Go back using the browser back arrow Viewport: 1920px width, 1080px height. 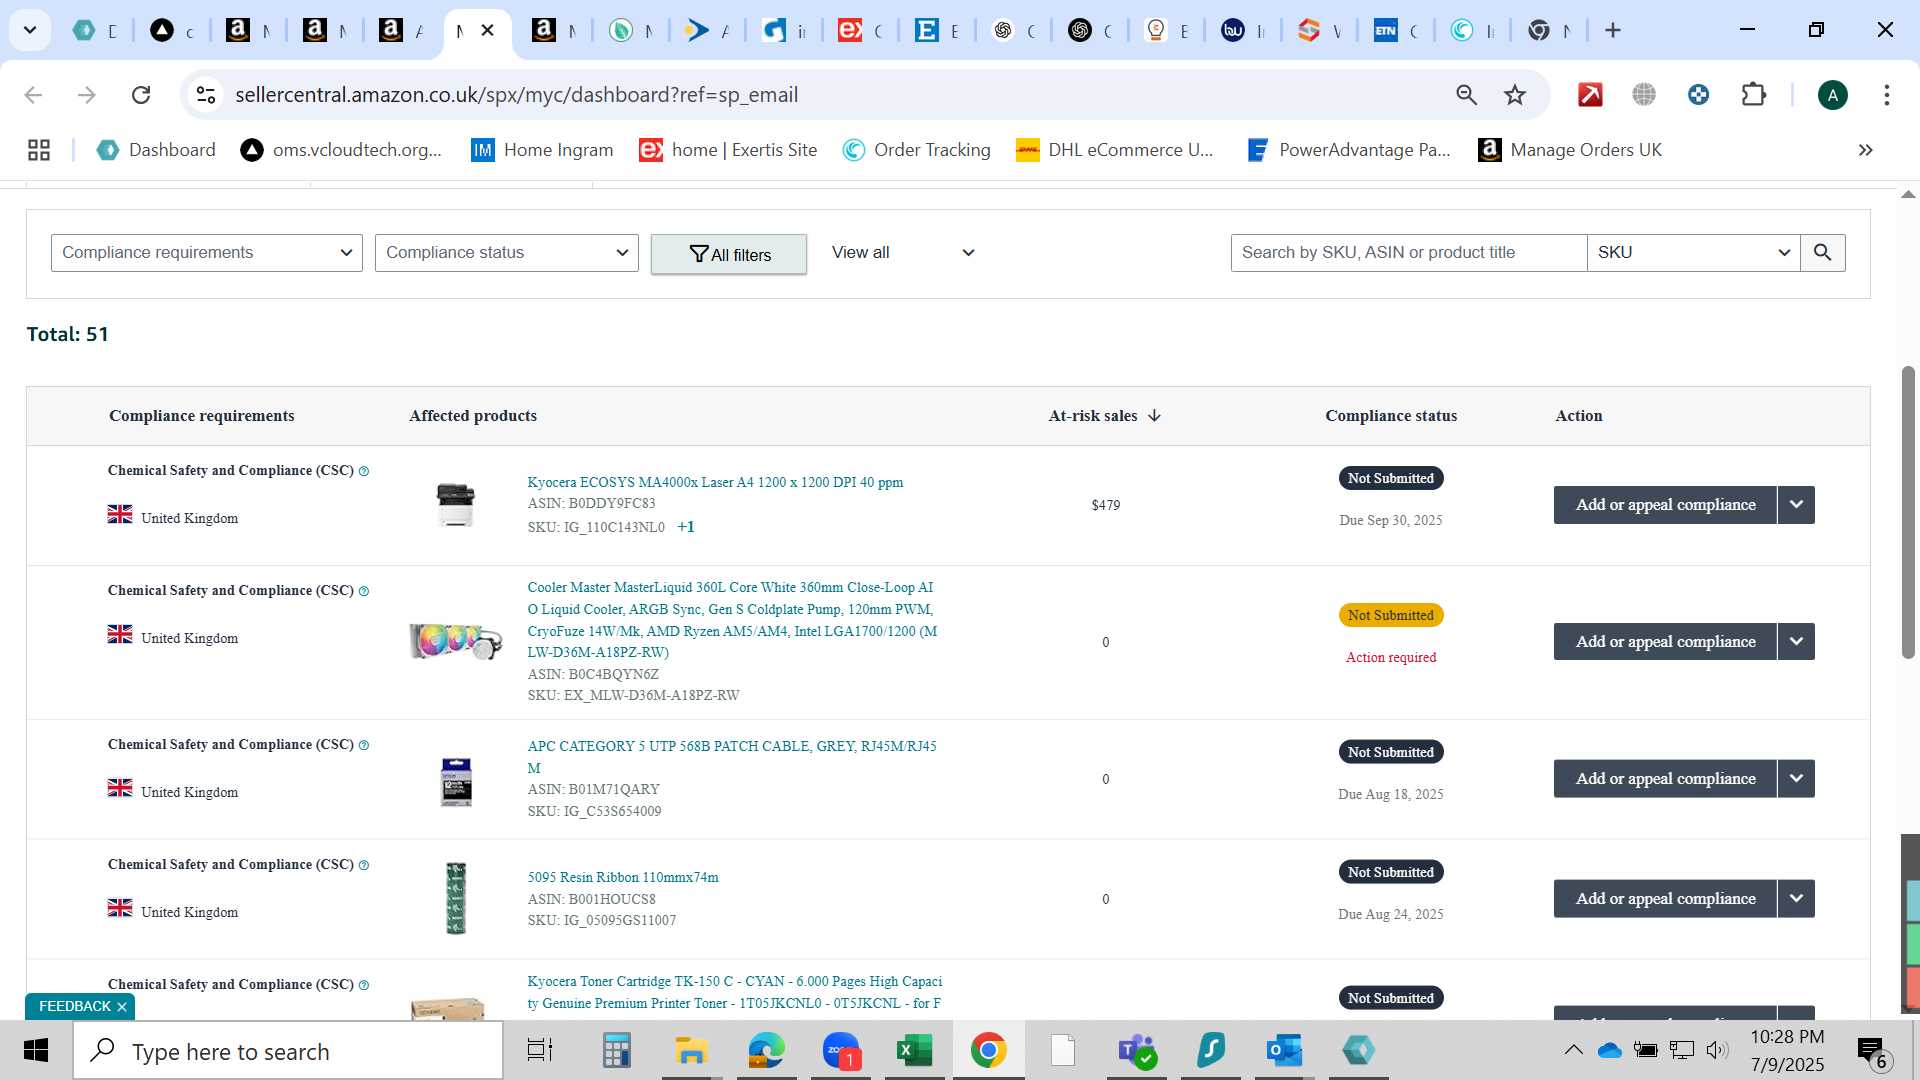click(33, 95)
